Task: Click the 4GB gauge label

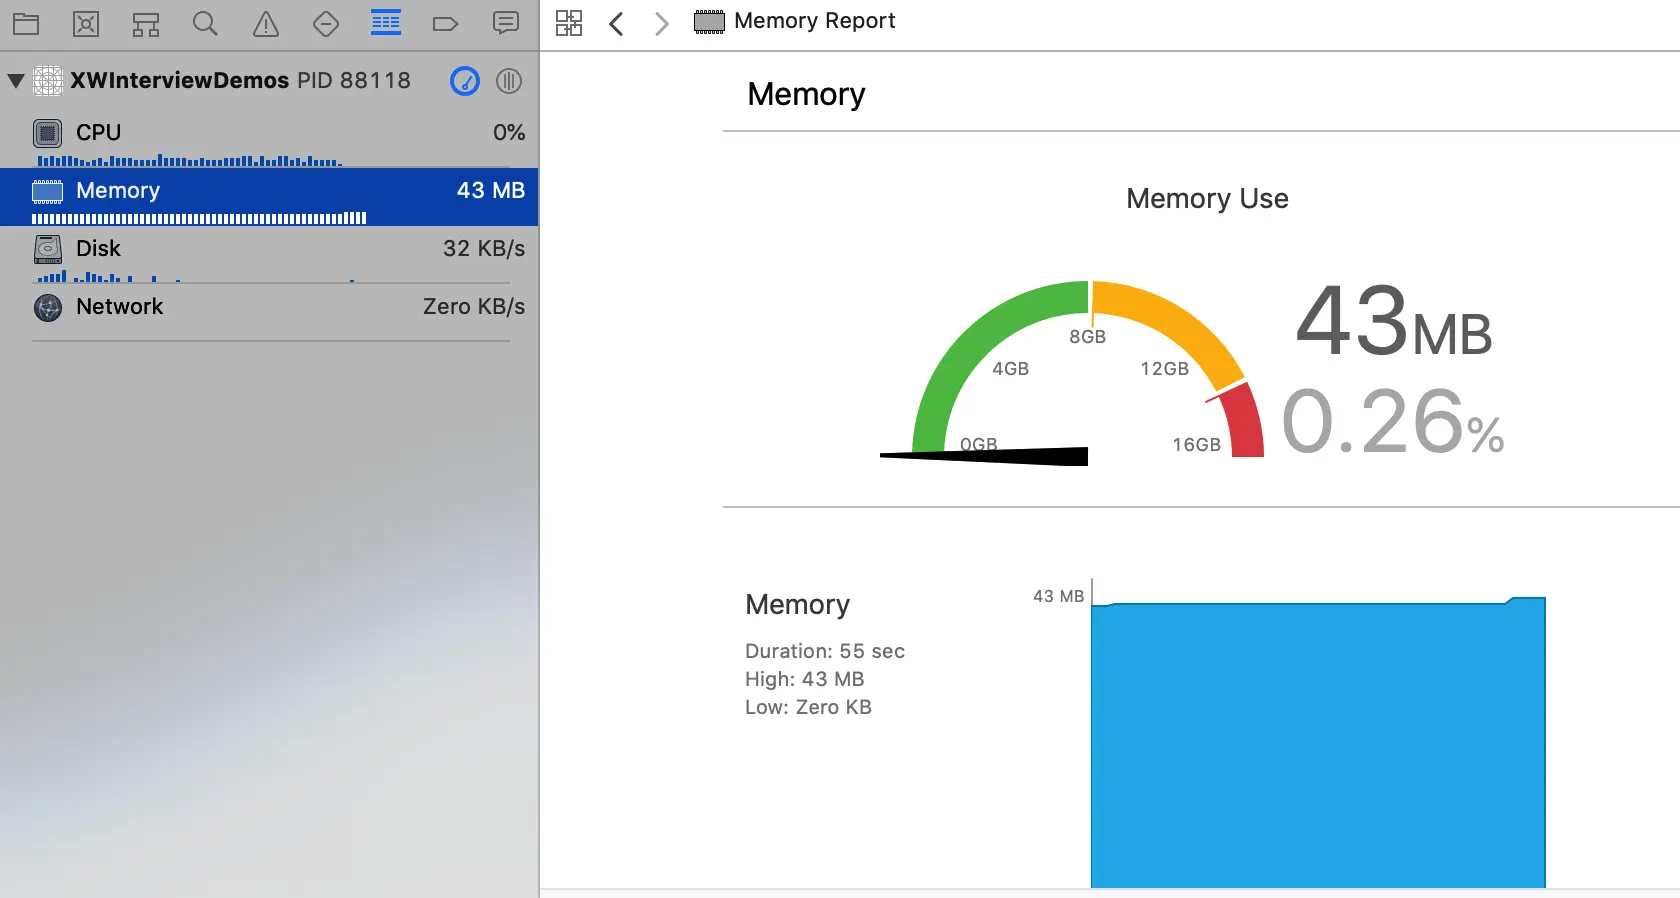Action: [x=1010, y=369]
